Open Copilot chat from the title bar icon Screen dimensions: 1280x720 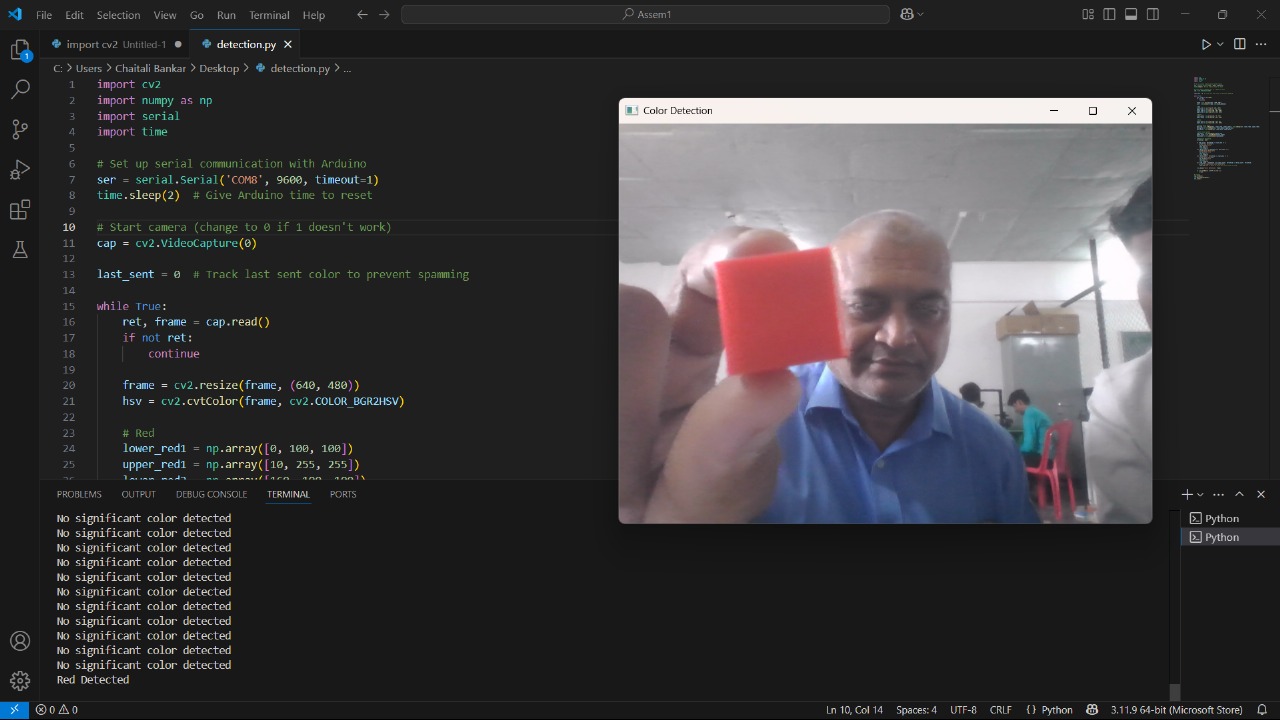(x=907, y=14)
